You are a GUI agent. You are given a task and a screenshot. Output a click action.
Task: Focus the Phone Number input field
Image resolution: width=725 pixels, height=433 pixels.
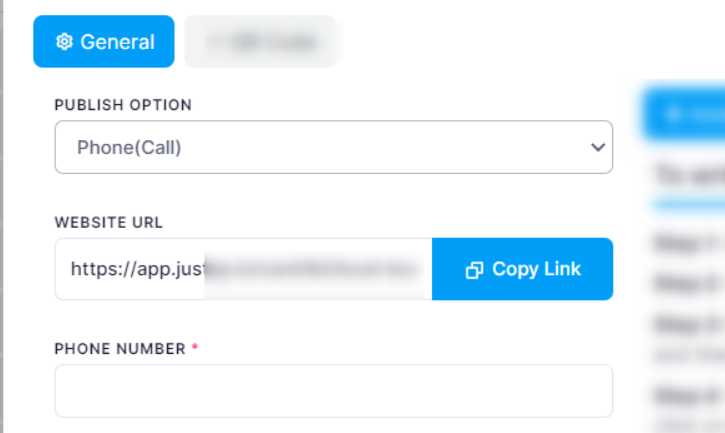pos(333,391)
